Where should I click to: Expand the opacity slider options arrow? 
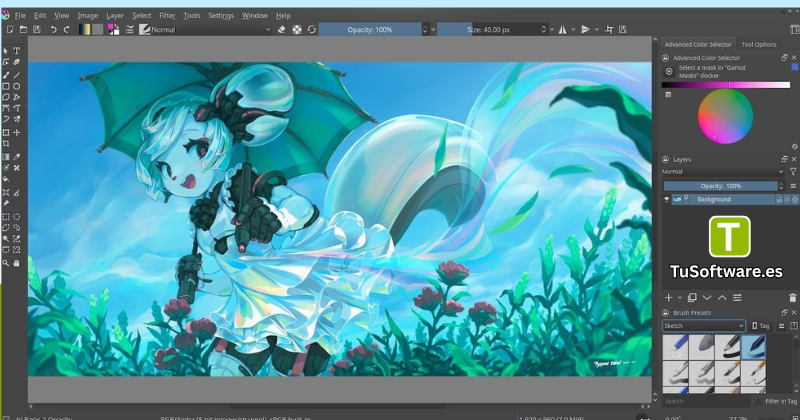pyautogui.click(x=434, y=30)
